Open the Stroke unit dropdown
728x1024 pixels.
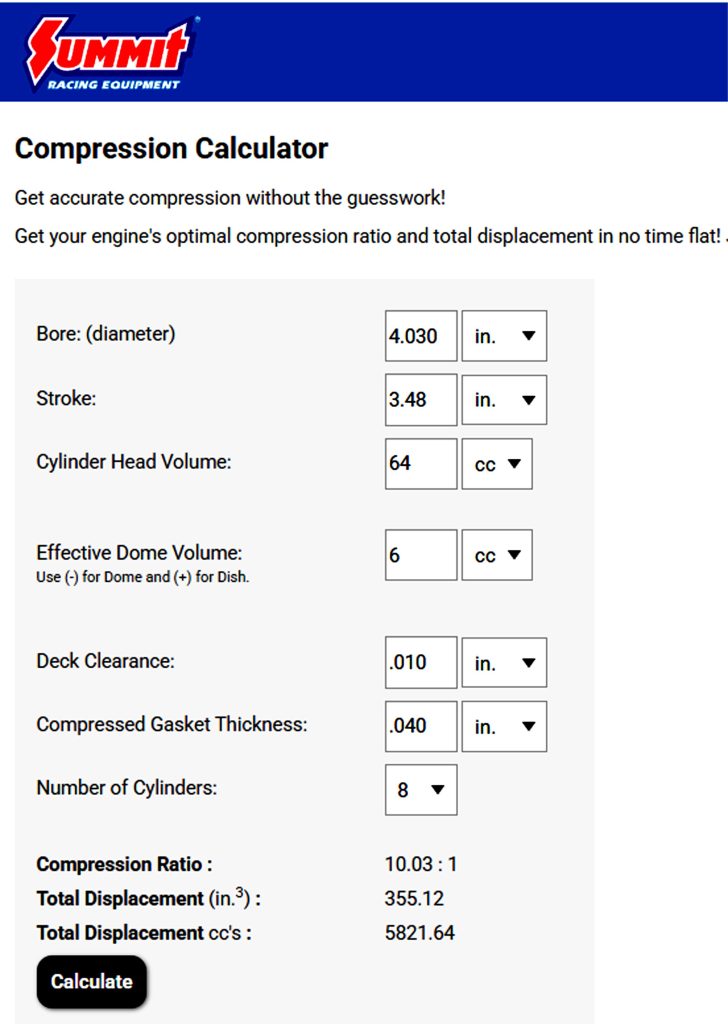(504, 399)
